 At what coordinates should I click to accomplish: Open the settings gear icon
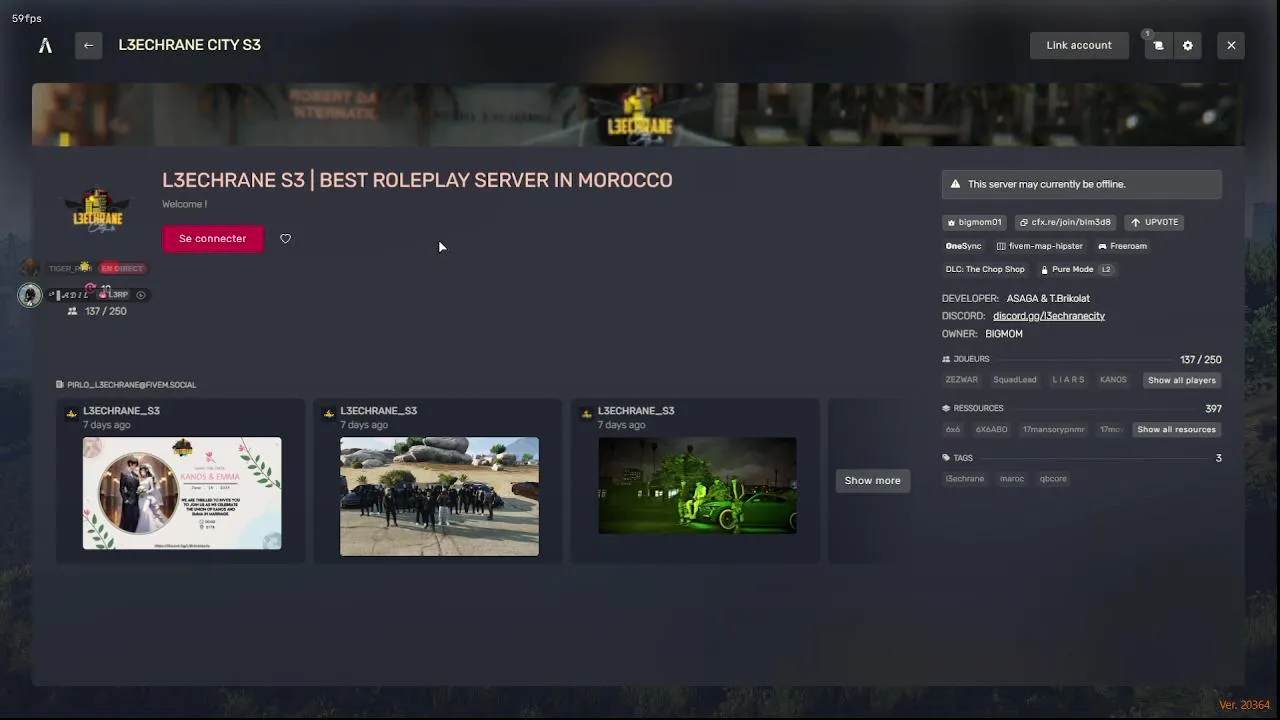1187,45
